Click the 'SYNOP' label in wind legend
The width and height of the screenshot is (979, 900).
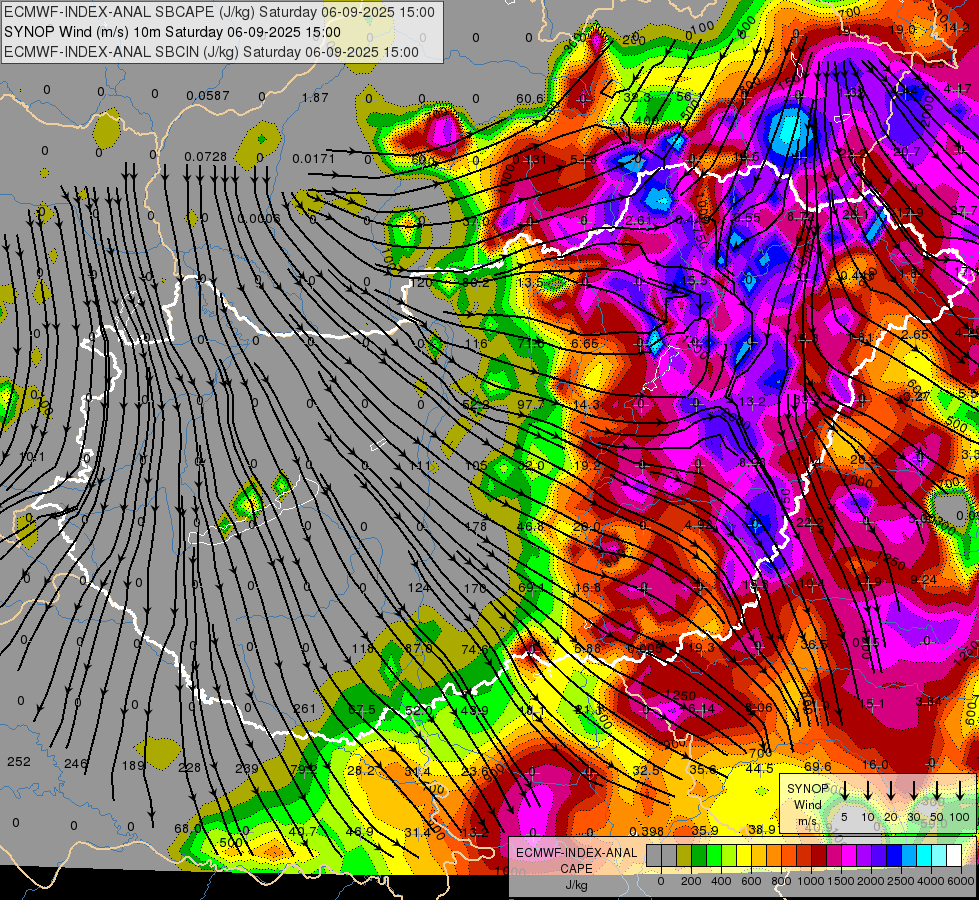807,789
